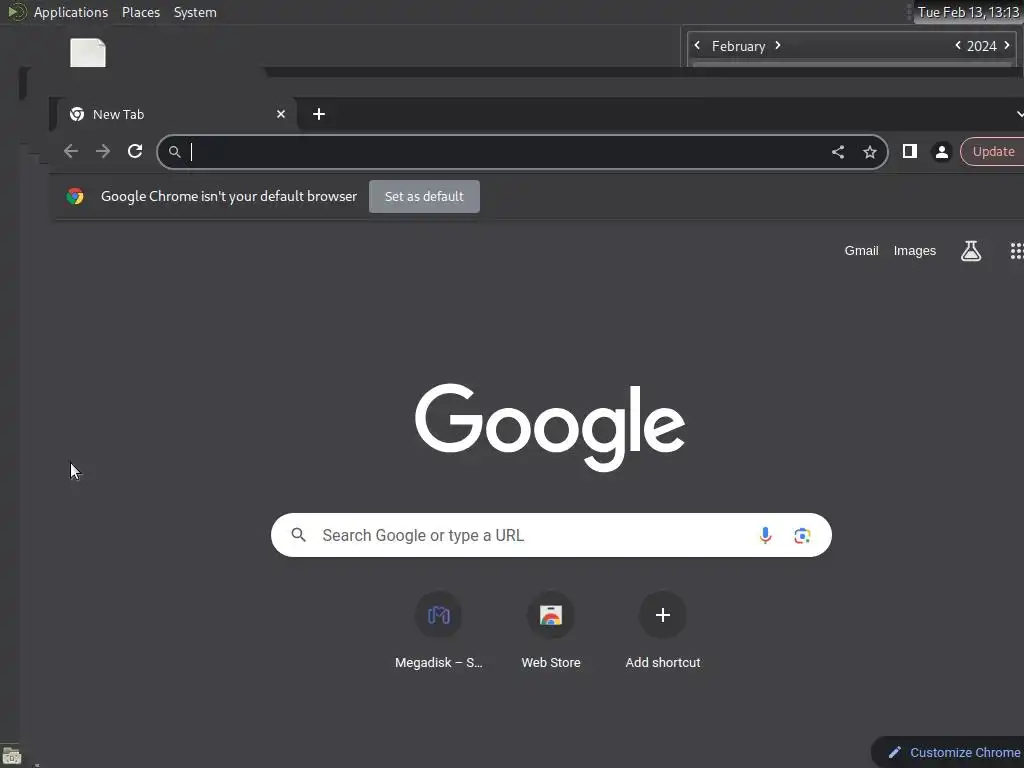The image size is (1024, 768).
Task: Go to previous month in calendar
Action: (x=697, y=45)
